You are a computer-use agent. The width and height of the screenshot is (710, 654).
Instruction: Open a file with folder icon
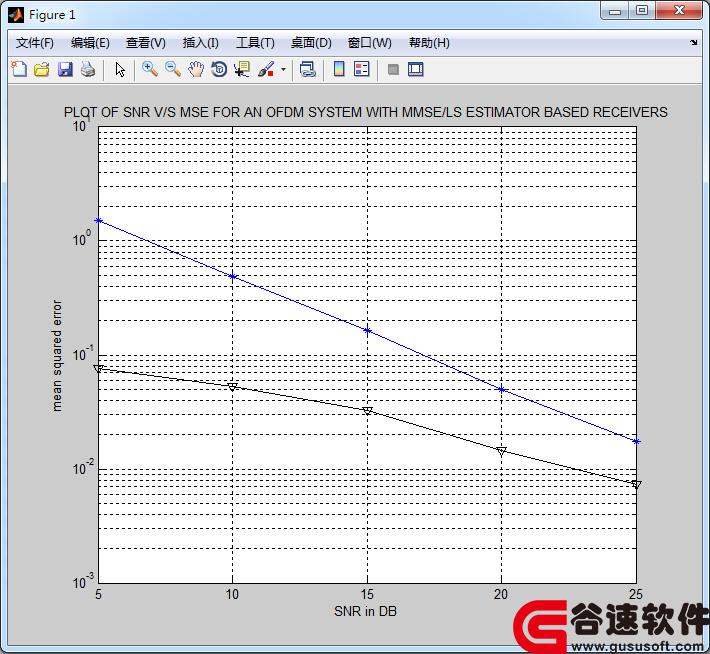point(42,69)
